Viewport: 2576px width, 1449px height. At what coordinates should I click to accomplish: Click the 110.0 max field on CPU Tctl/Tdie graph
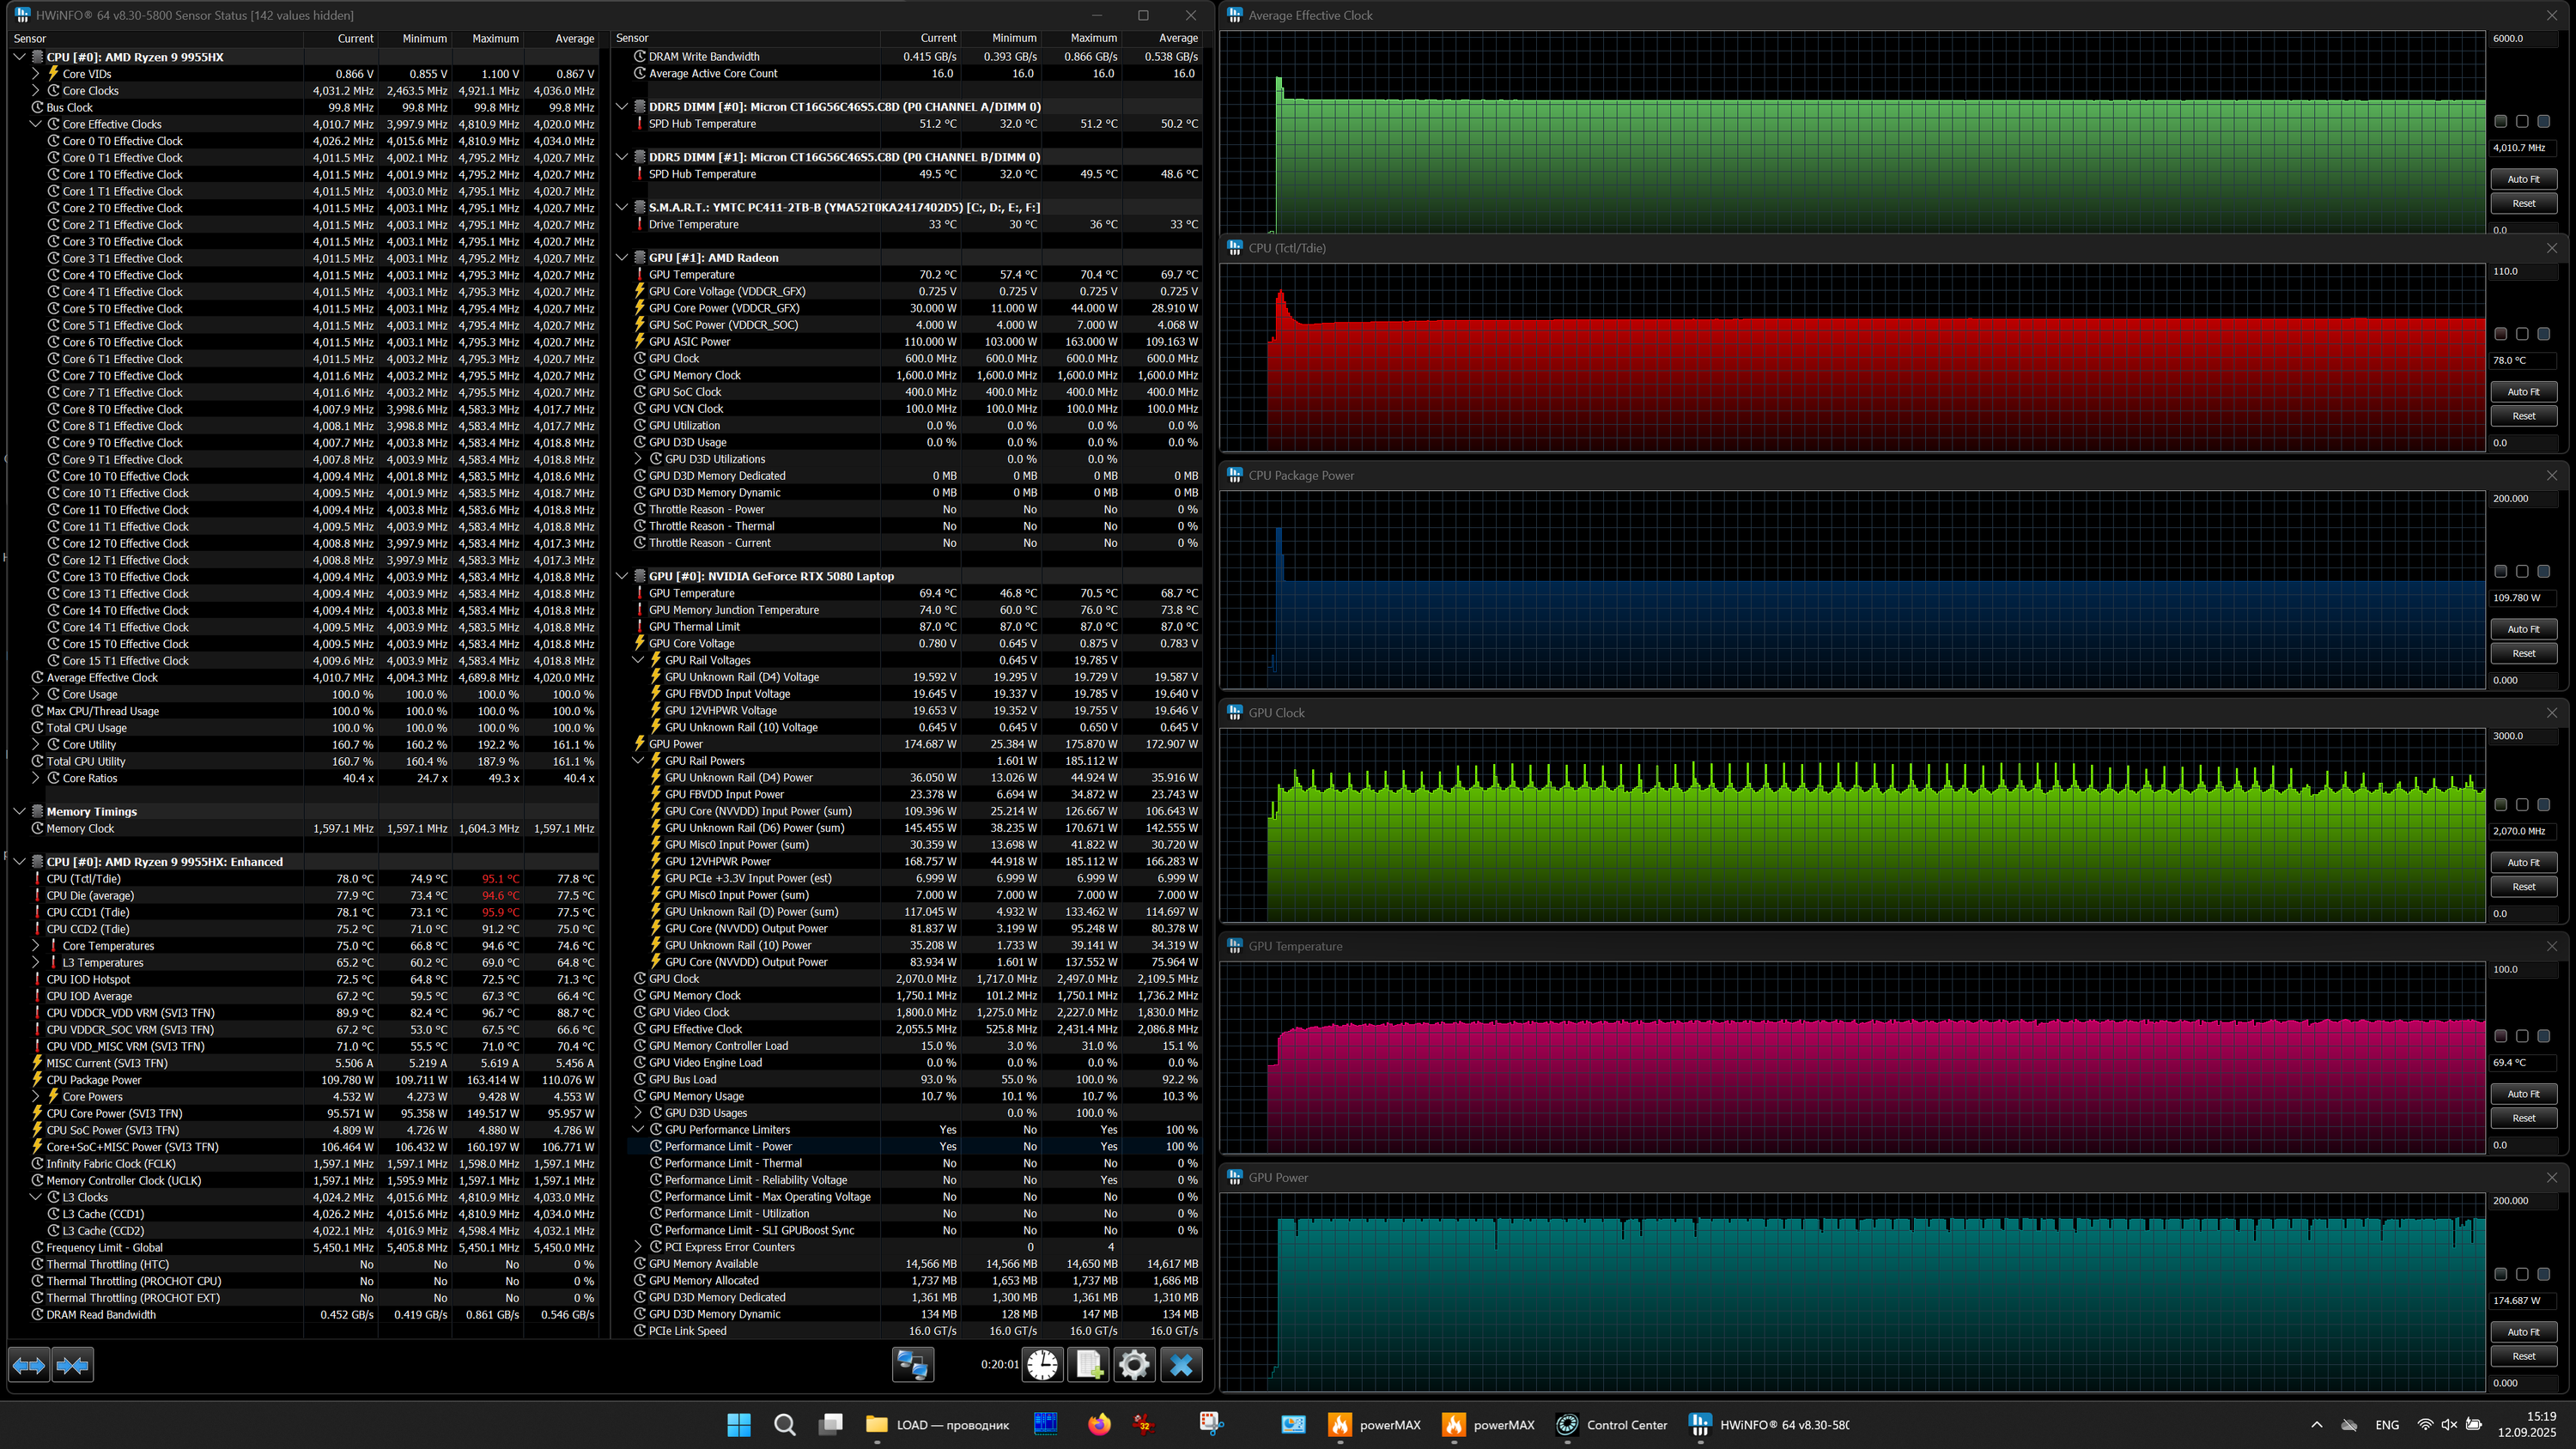click(x=2521, y=271)
